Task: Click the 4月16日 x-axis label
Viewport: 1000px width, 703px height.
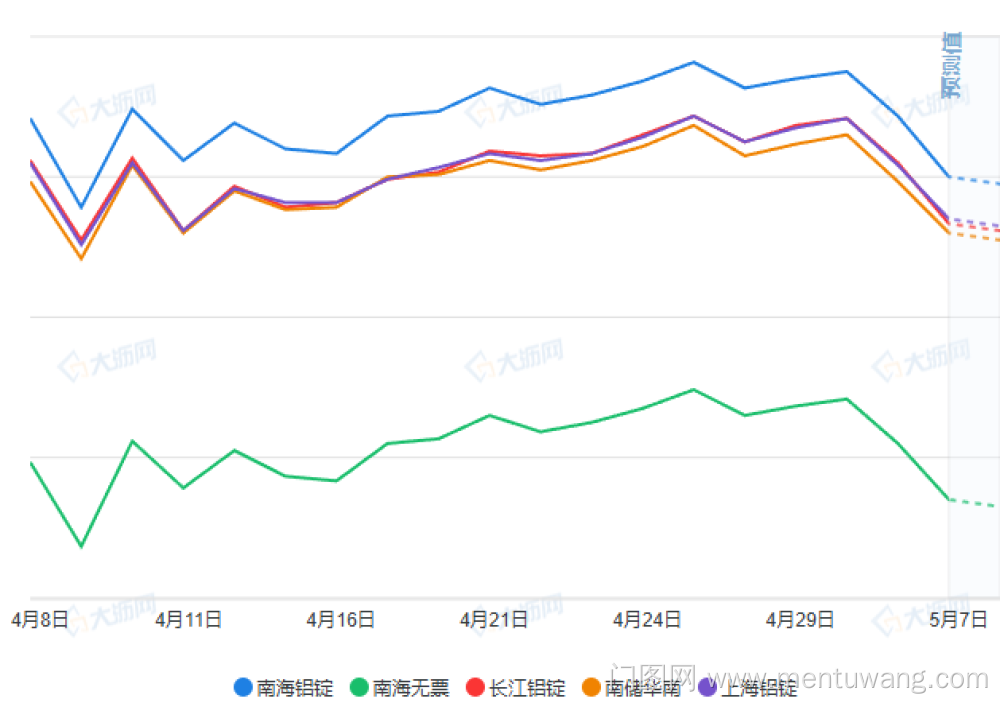Action: coord(341,620)
